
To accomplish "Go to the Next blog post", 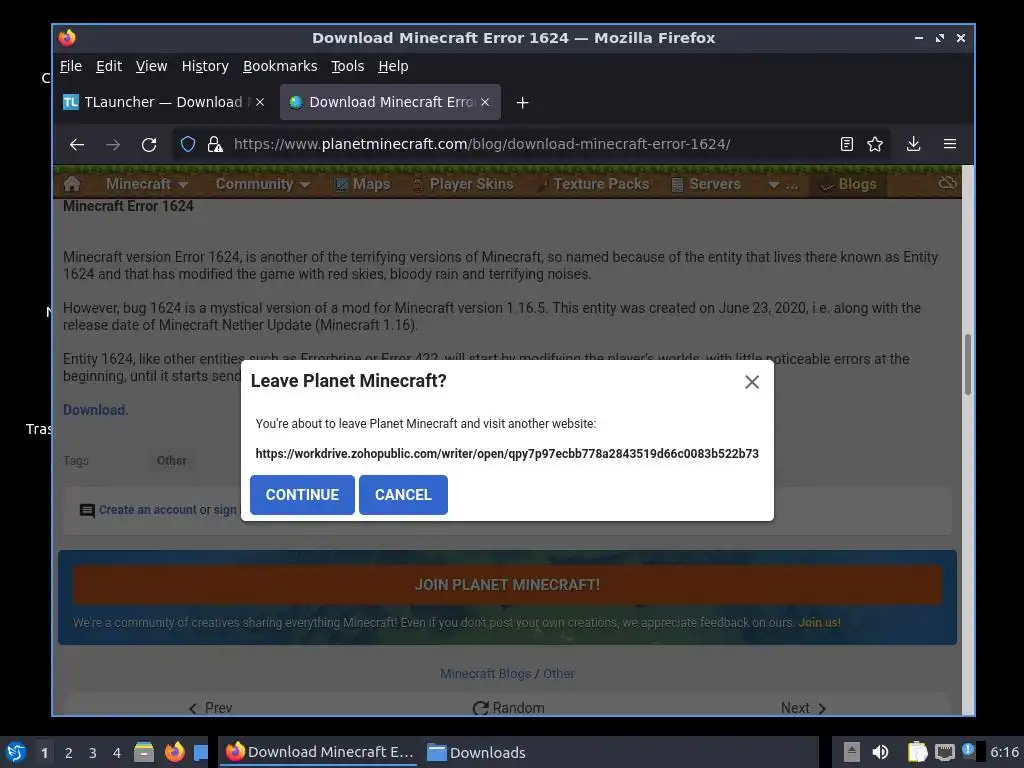I will click(x=803, y=708).
